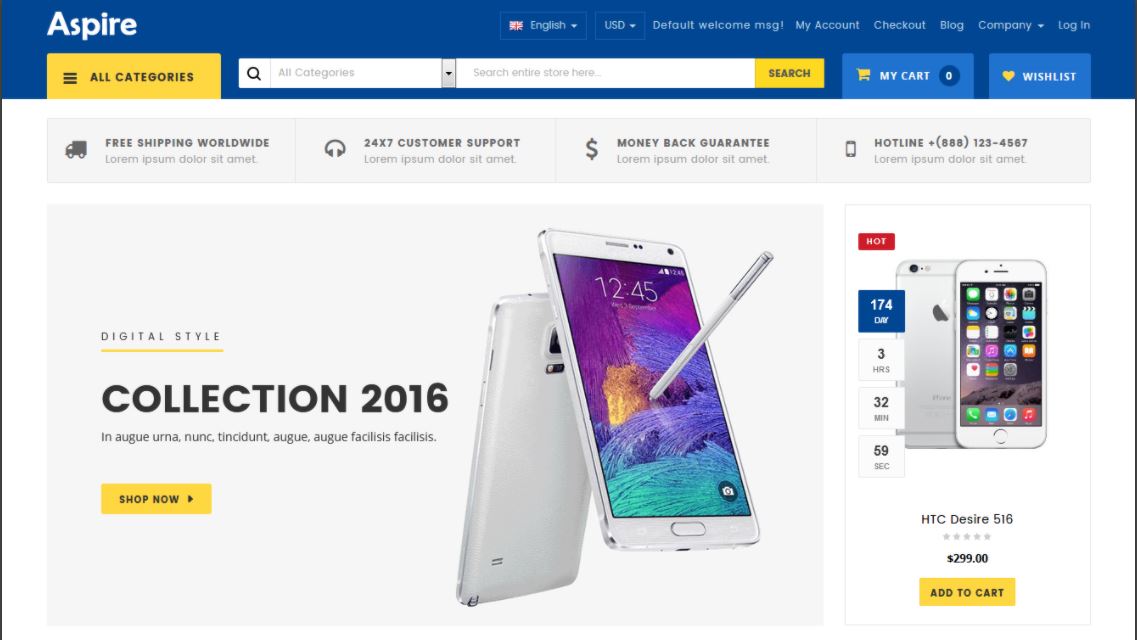The width and height of the screenshot is (1137, 640).
Task: Click the Aspire logo
Action: pos(92,25)
